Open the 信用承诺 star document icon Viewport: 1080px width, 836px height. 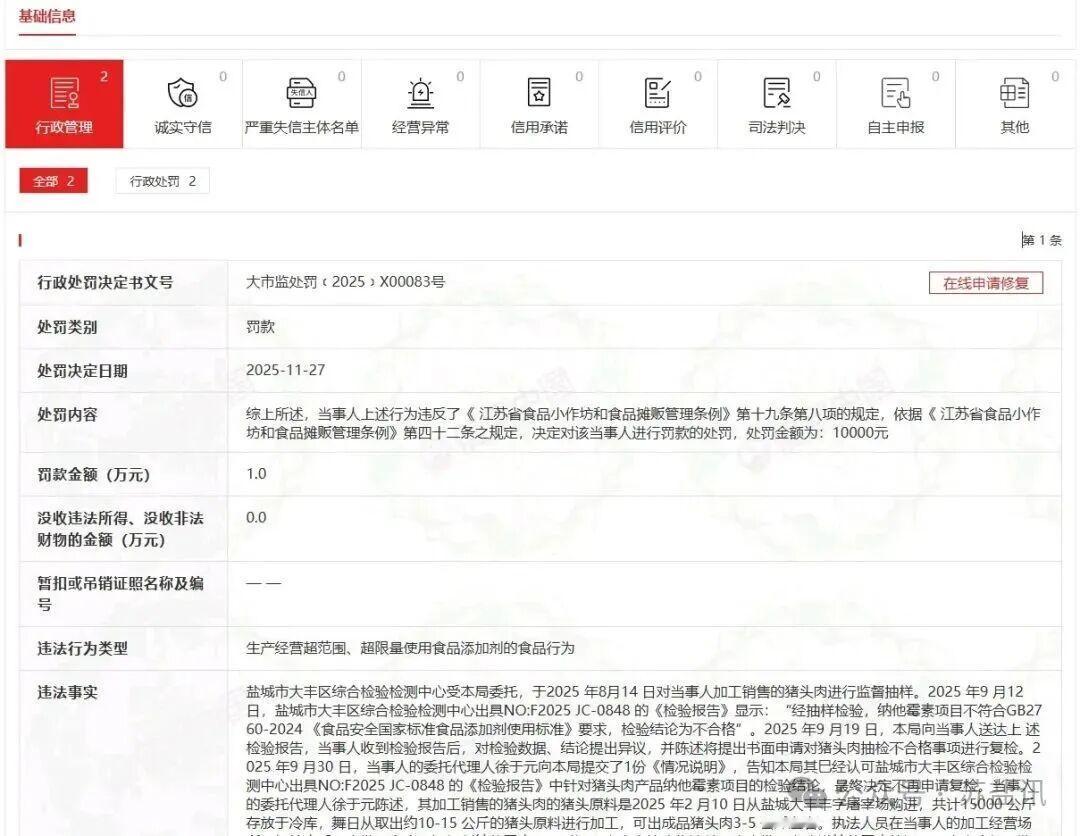(540, 95)
